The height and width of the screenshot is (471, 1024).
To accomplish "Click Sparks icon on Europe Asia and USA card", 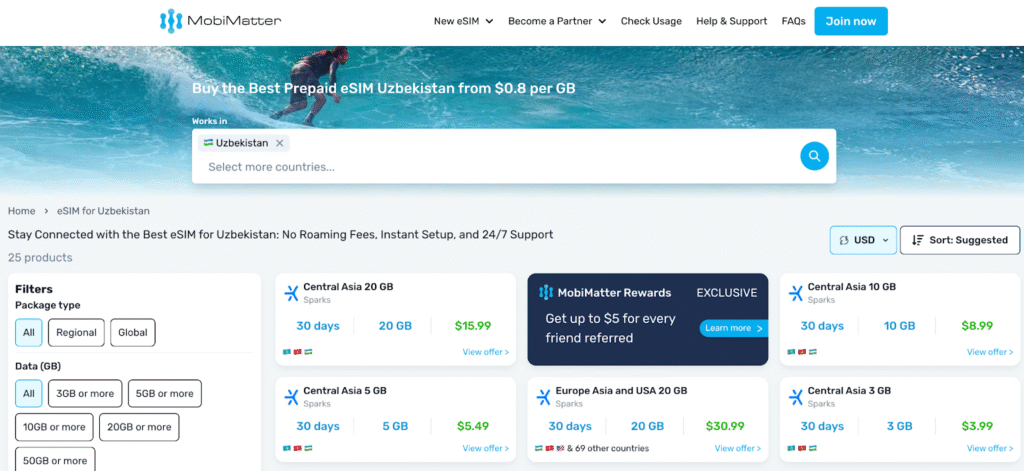I will [x=543, y=397].
